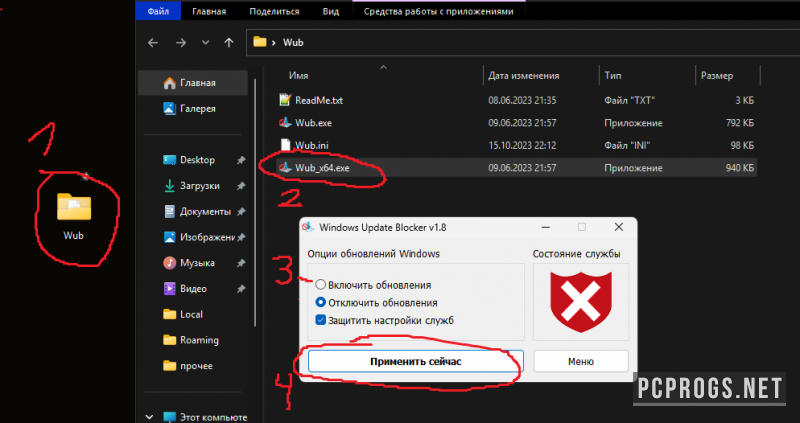This screenshot has width=800, height=423.
Task: Close the Windows Update Blocker window
Action: tap(619, 228)
